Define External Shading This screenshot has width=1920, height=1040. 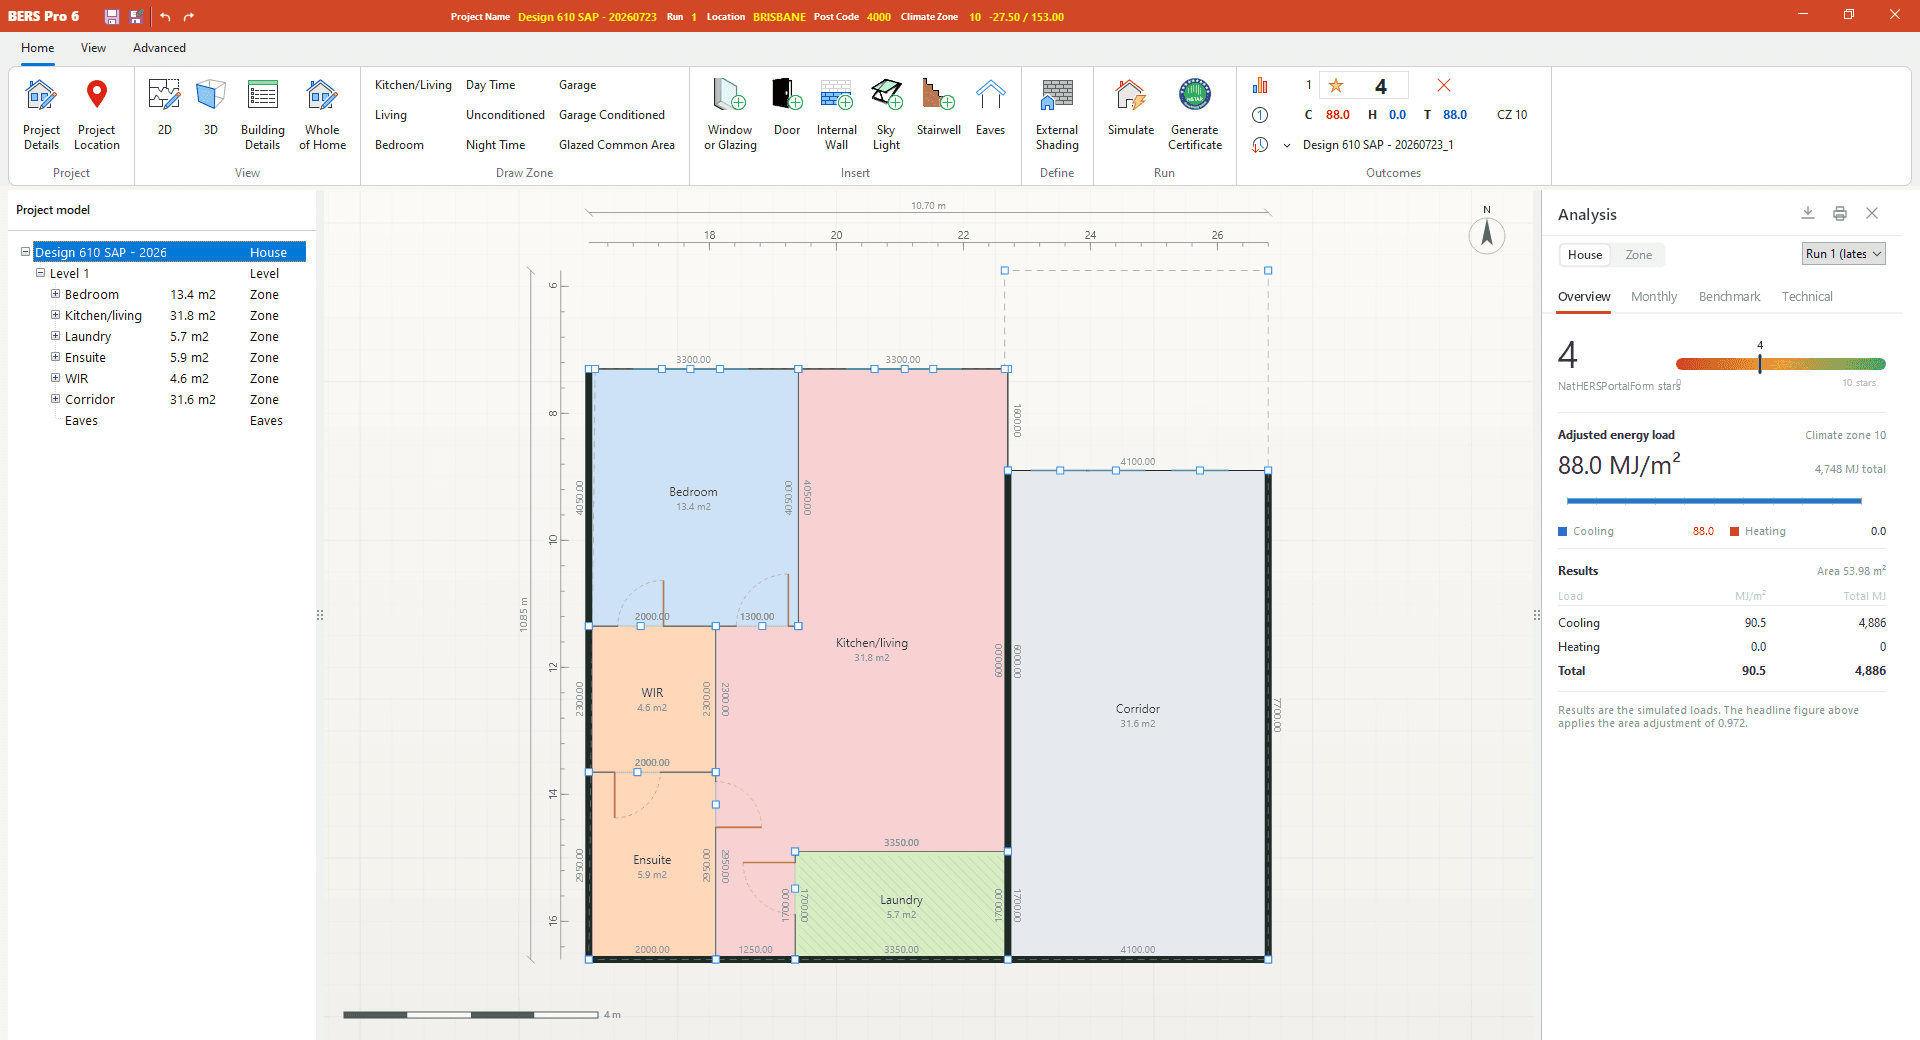pos(1057,114)
